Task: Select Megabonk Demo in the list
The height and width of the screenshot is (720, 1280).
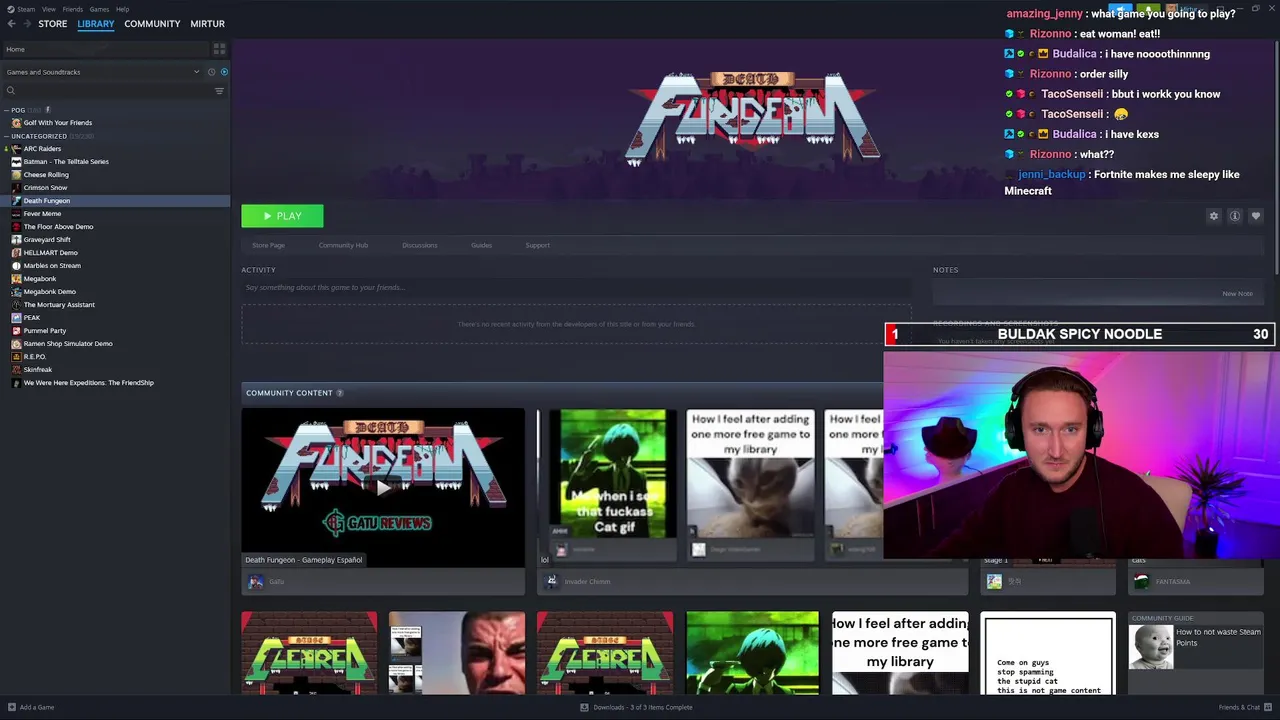Action: point(49,292)
